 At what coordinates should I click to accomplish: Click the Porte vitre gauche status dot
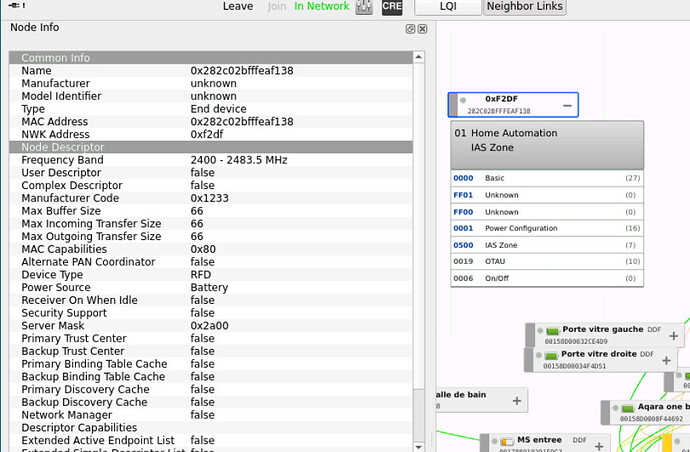pos(540,331)
